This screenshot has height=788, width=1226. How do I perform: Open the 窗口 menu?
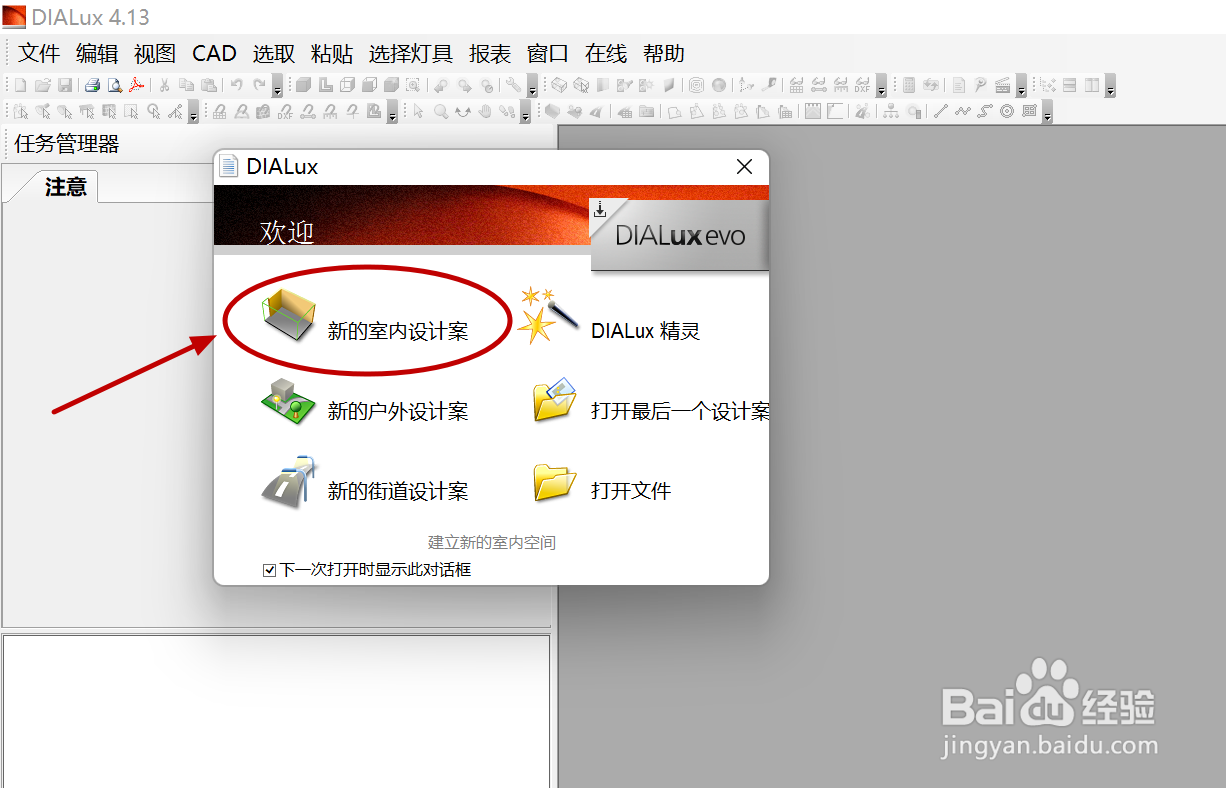coord(548,53)
